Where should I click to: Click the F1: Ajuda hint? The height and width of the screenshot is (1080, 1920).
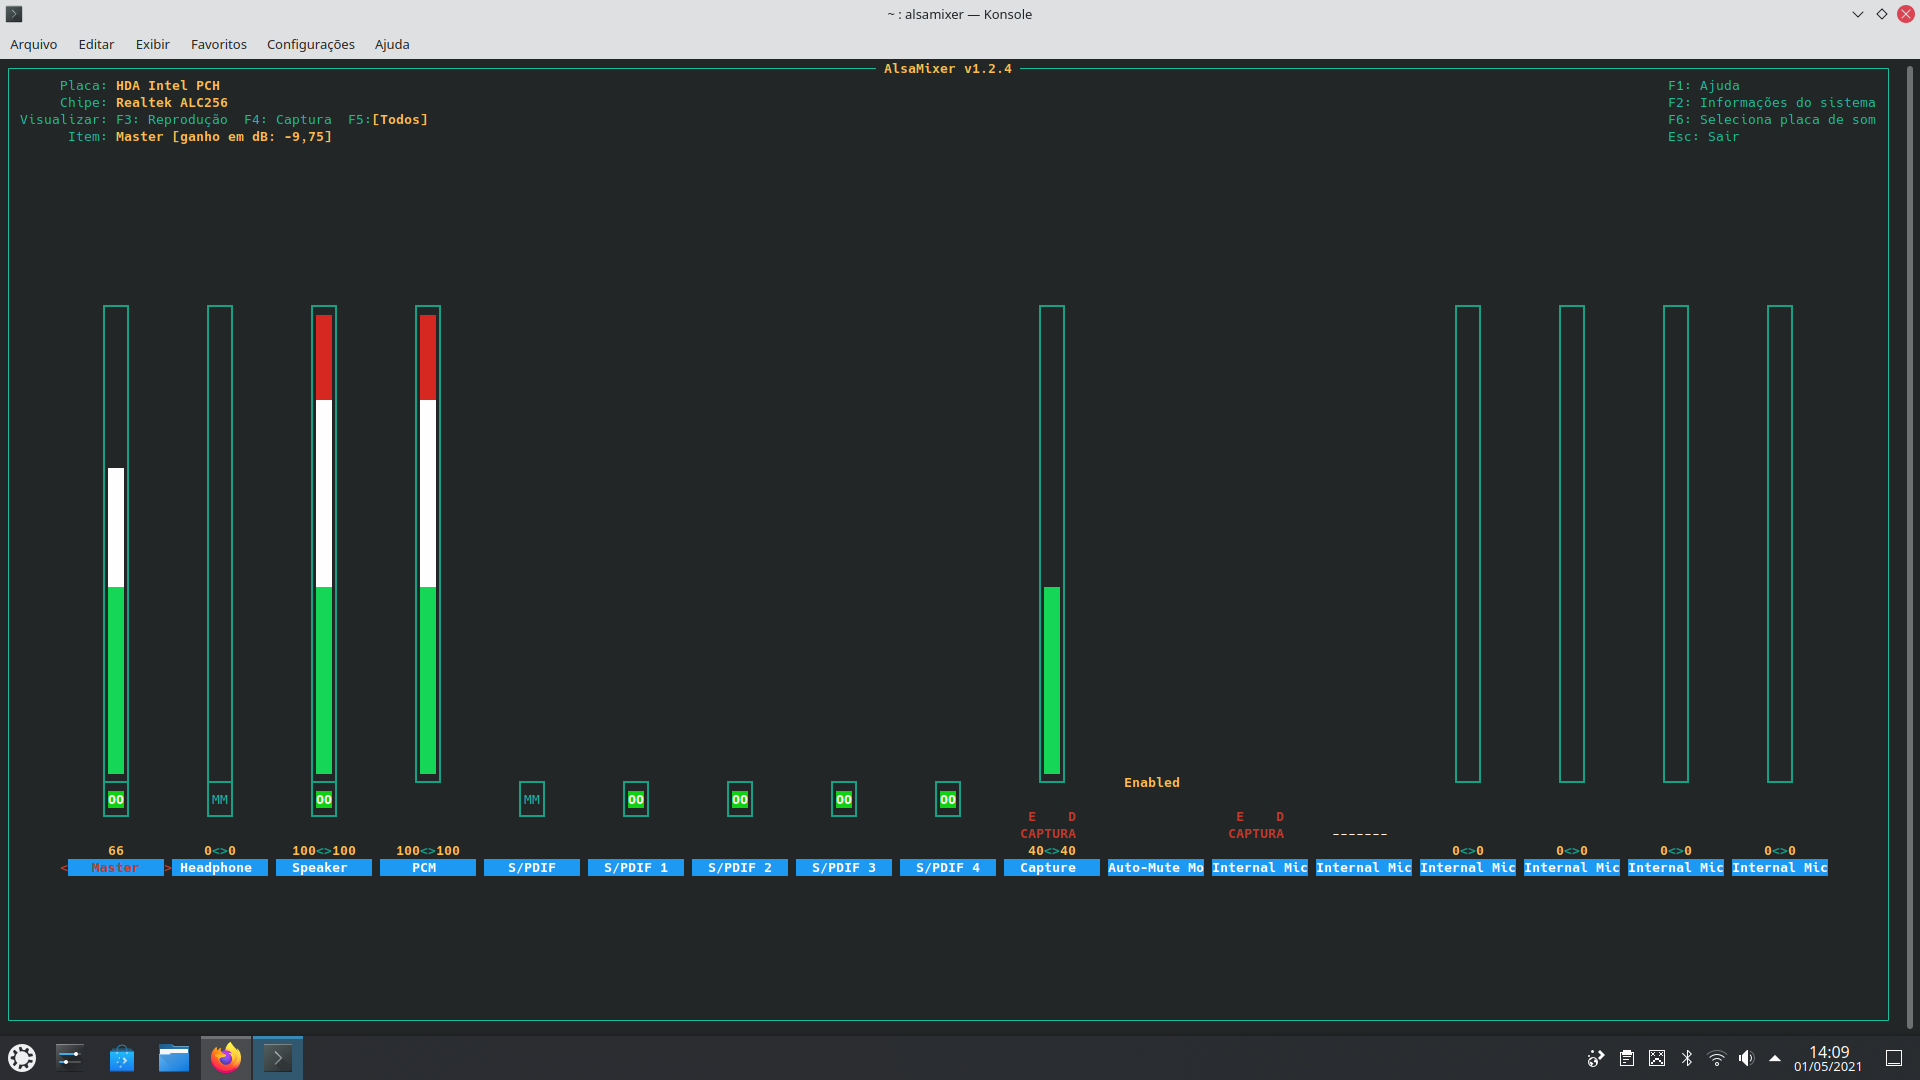pyautogui.click(x=1704, y=85)
